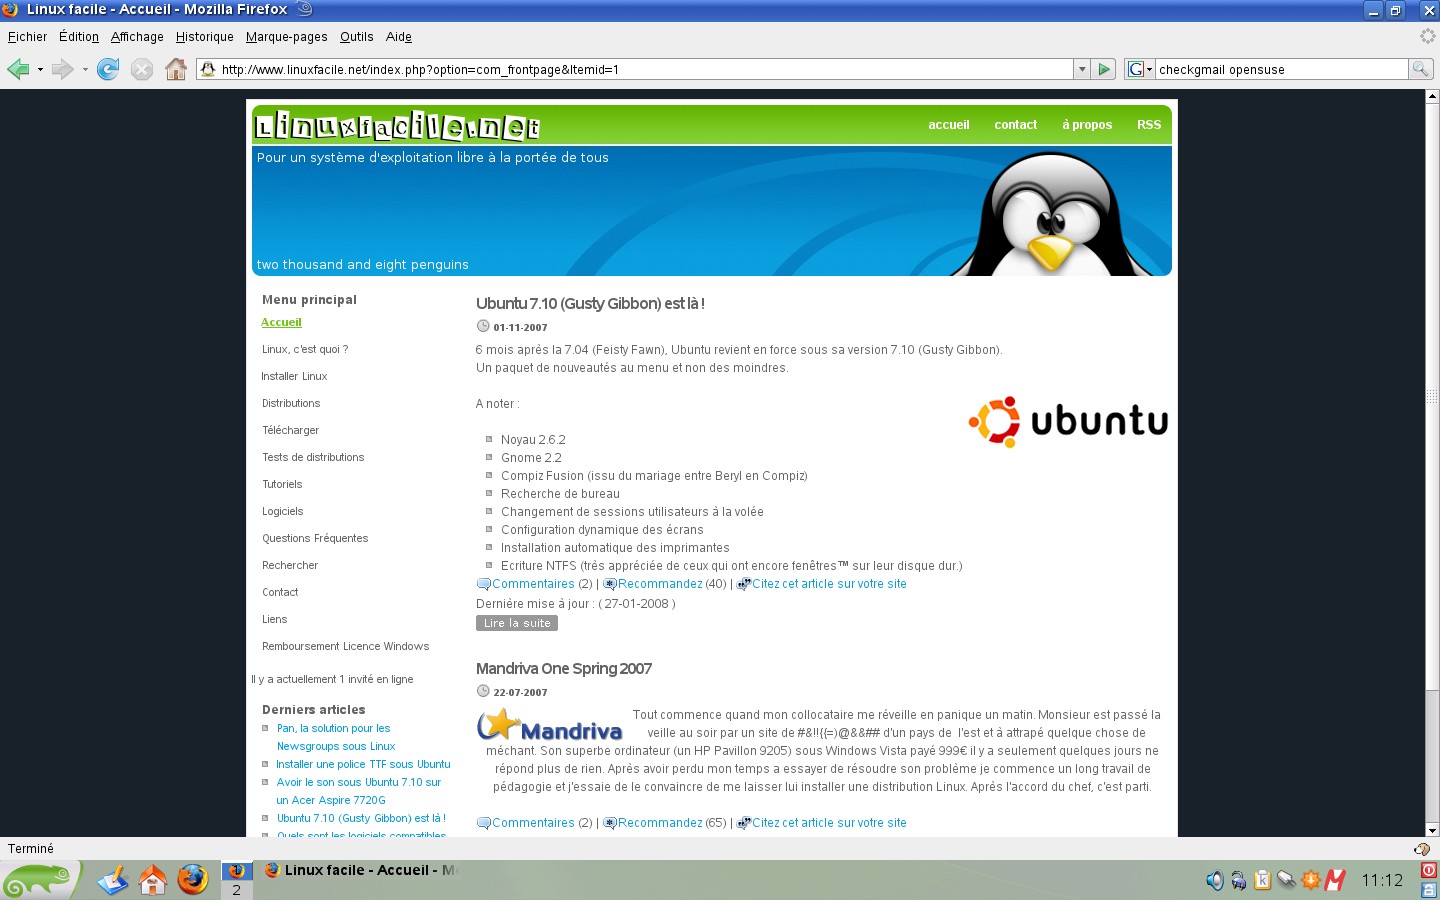Open Remboursement Licence Windows link
The width and height of the screenshot is (1440, 900).
coord(346,646)
